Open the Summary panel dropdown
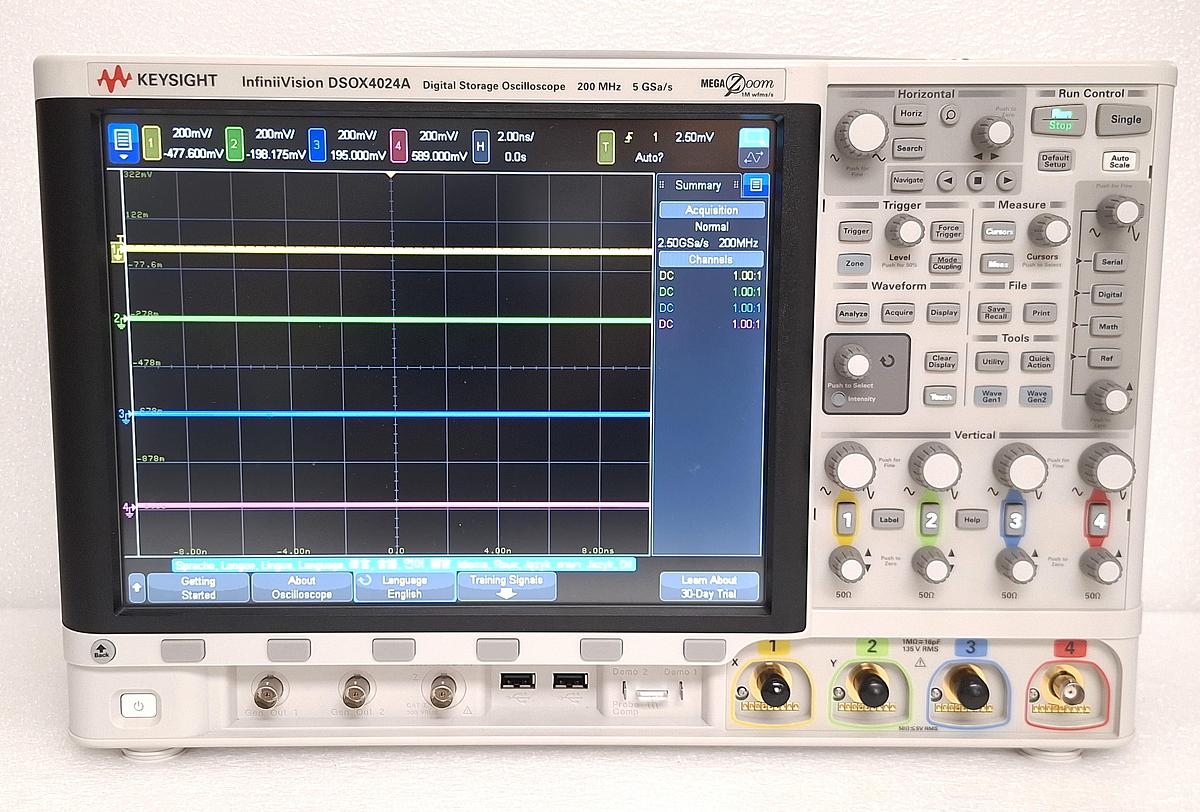Image resolution: width=1200 pixels, height=812 pixels. click(698, 185)
